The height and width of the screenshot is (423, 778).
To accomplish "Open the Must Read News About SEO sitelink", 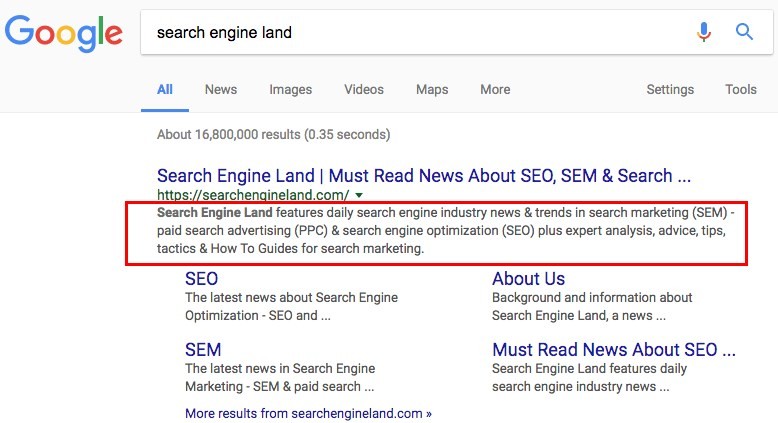I will coord(613,350).
